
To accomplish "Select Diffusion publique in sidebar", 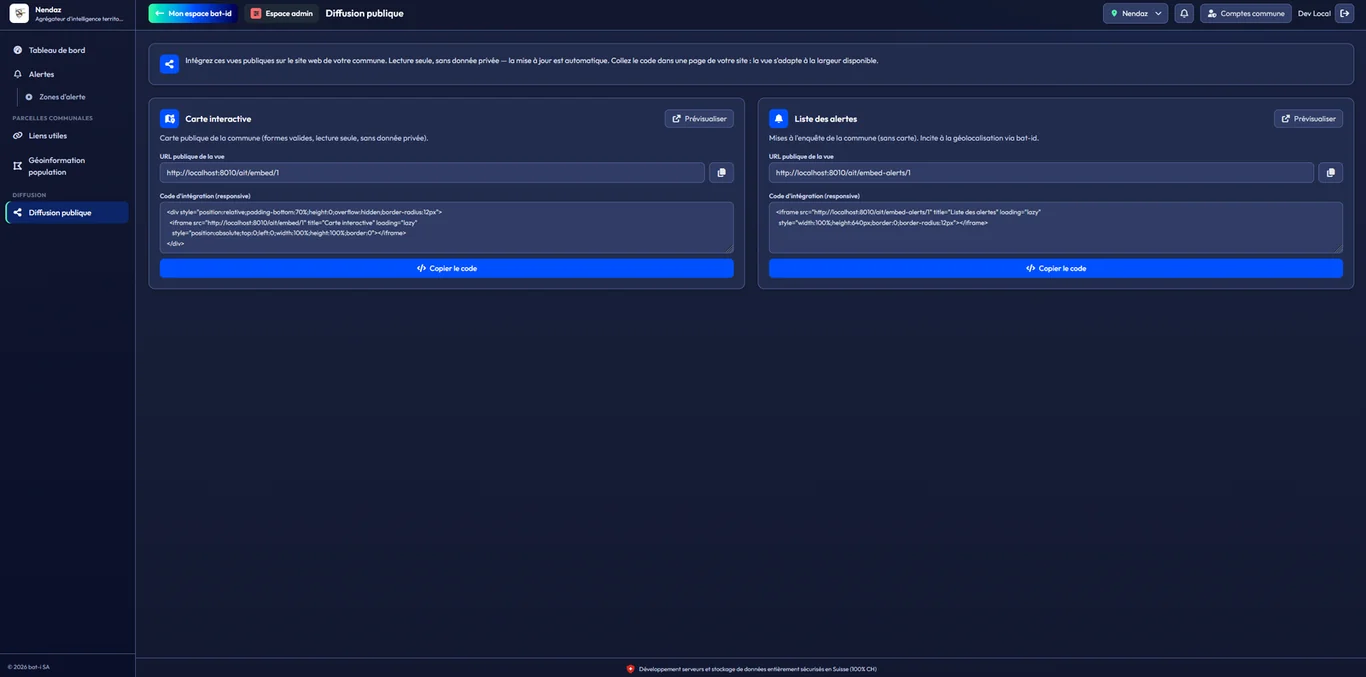I will coord(67,212).
